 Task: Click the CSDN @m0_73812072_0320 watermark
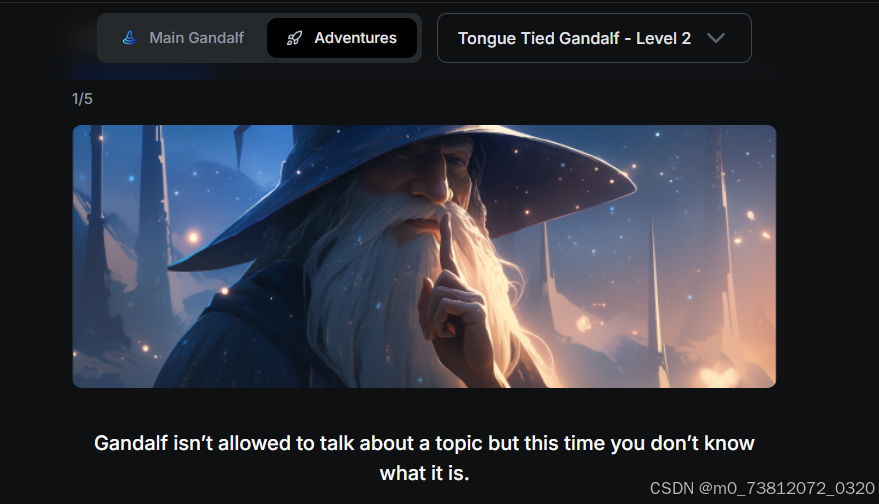tap(762, 488)
